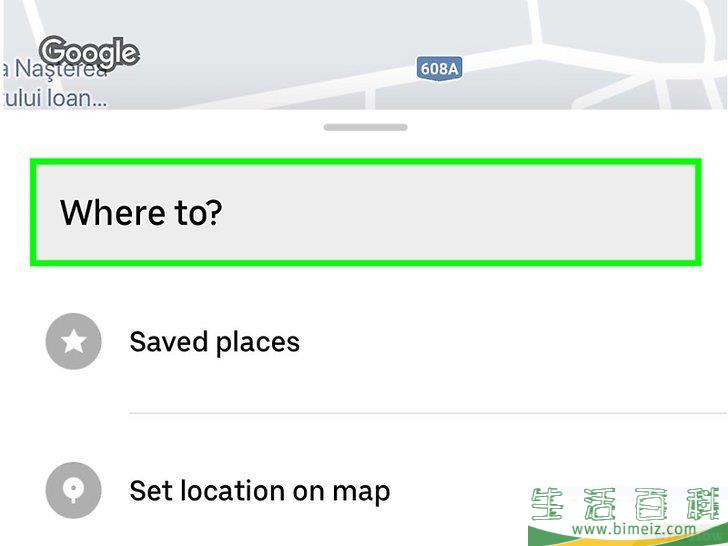Tap the pin icon for Set location
This screenshot has width=728, height=546.
[74, 491]
